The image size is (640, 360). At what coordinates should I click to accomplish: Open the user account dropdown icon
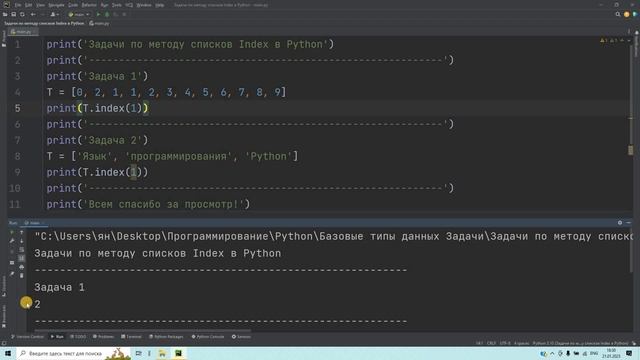click(54, 14)
